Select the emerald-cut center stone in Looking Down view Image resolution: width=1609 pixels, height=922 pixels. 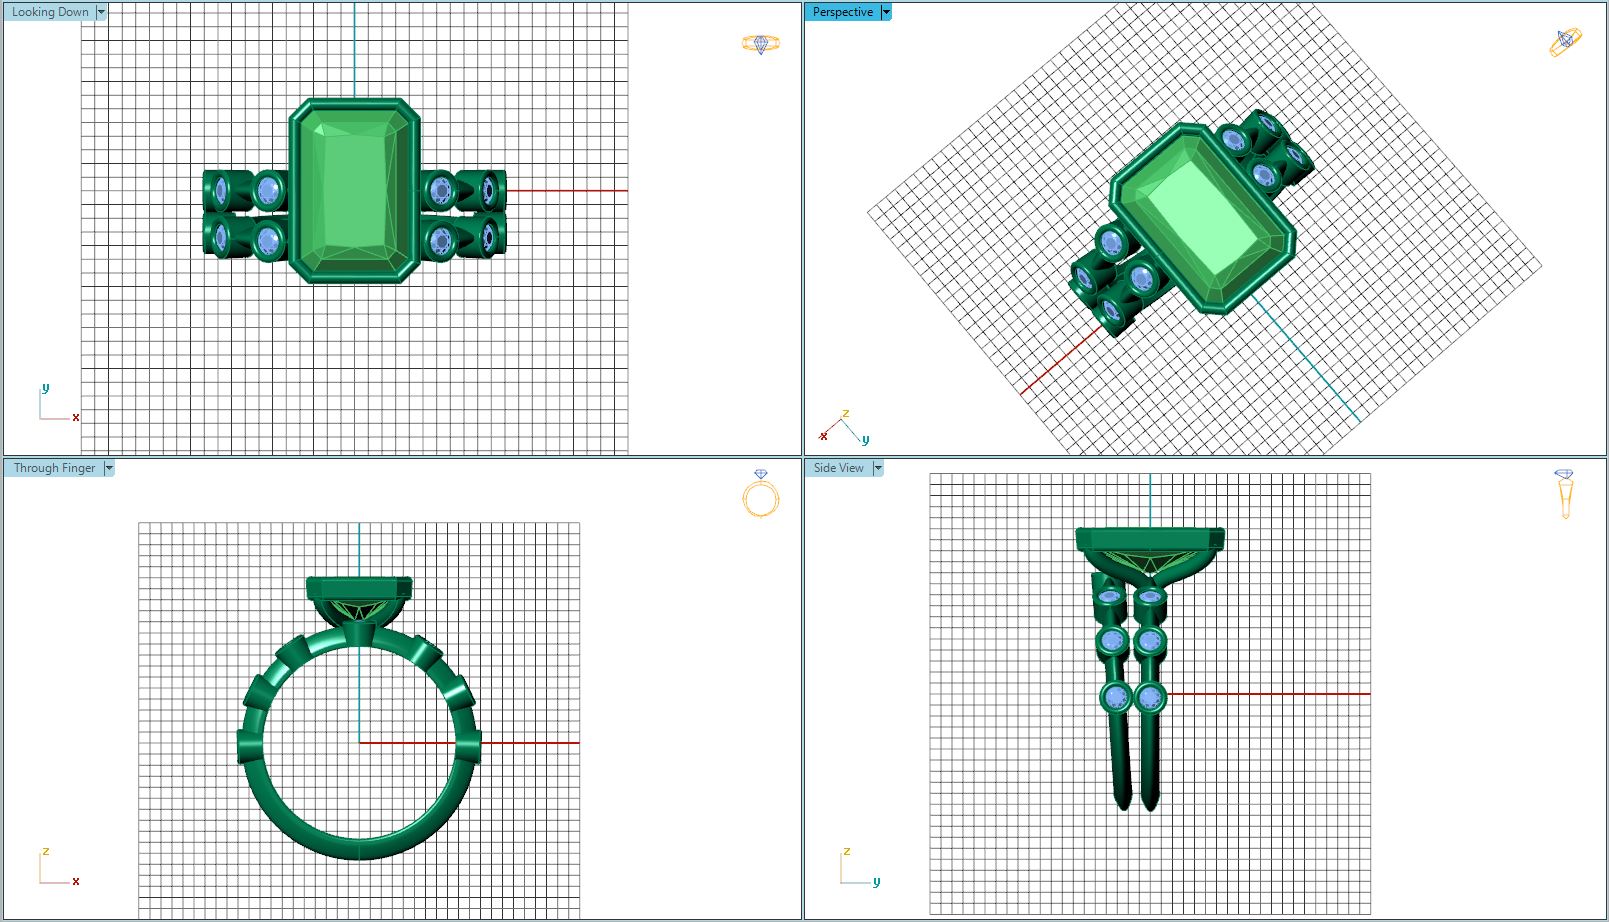[354, 190]
